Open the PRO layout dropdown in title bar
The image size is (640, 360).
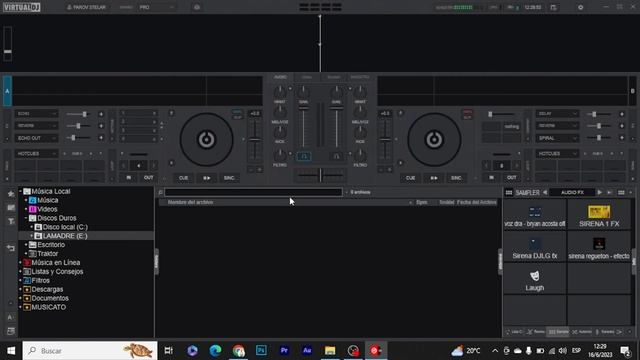click(x=157, y=7)
